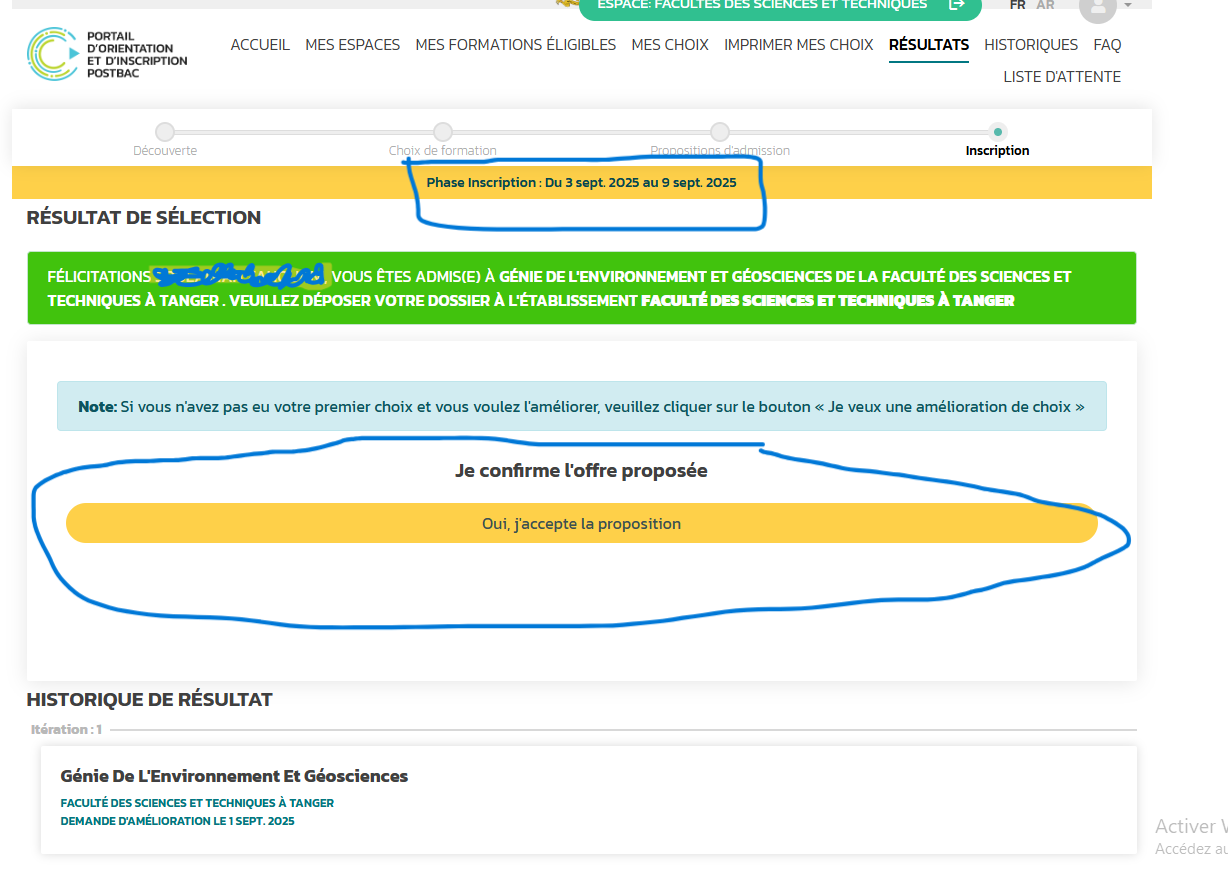Open Mes Formations Éligibles
The width and height of the screenshot is (1228, 871).
click(x=515, y=45)
